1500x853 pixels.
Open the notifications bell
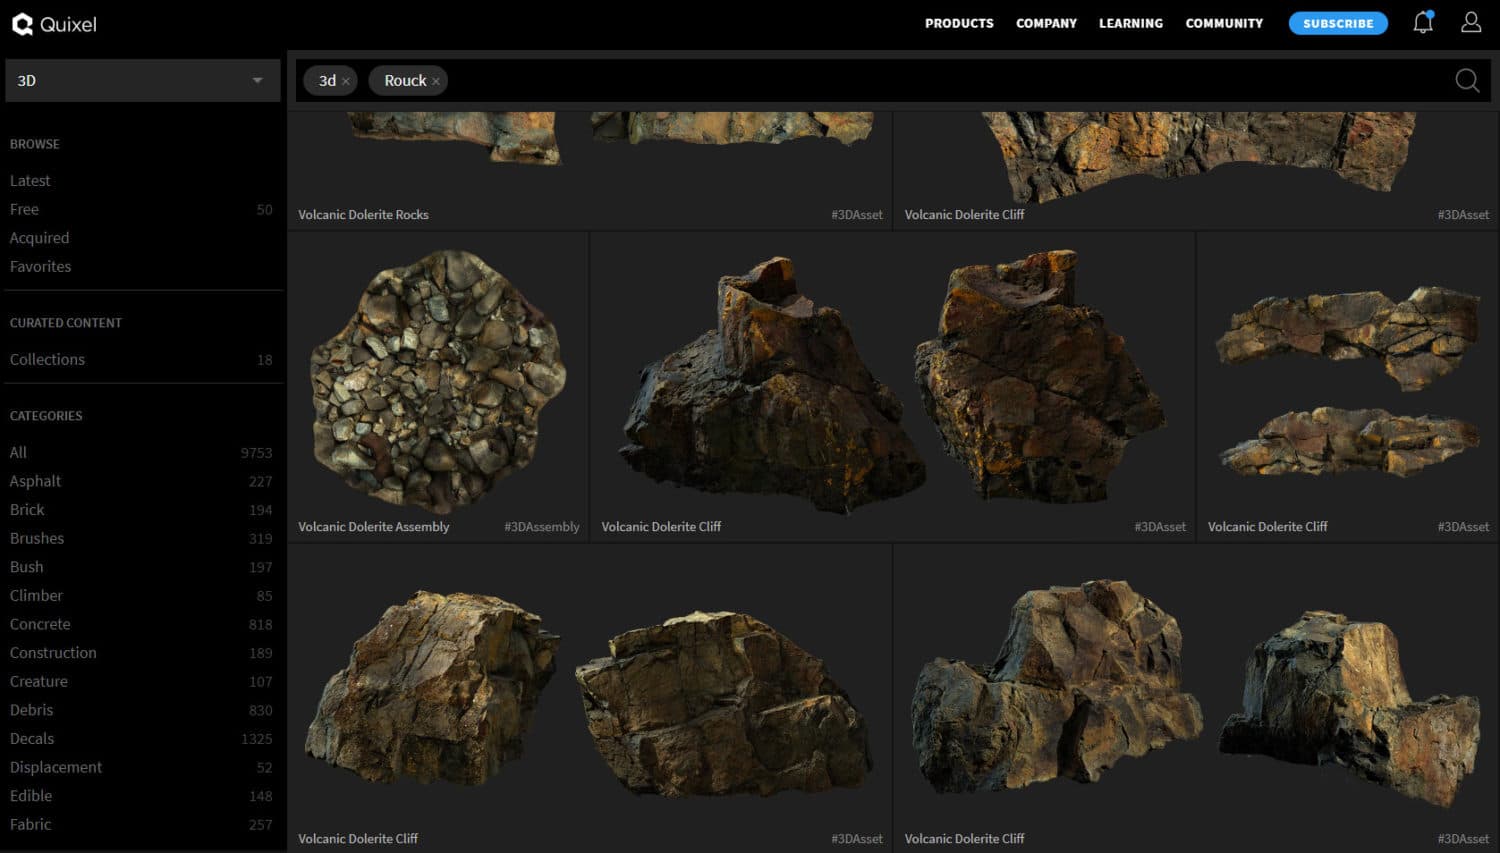pyautogui.click(x=1422, y=22)
